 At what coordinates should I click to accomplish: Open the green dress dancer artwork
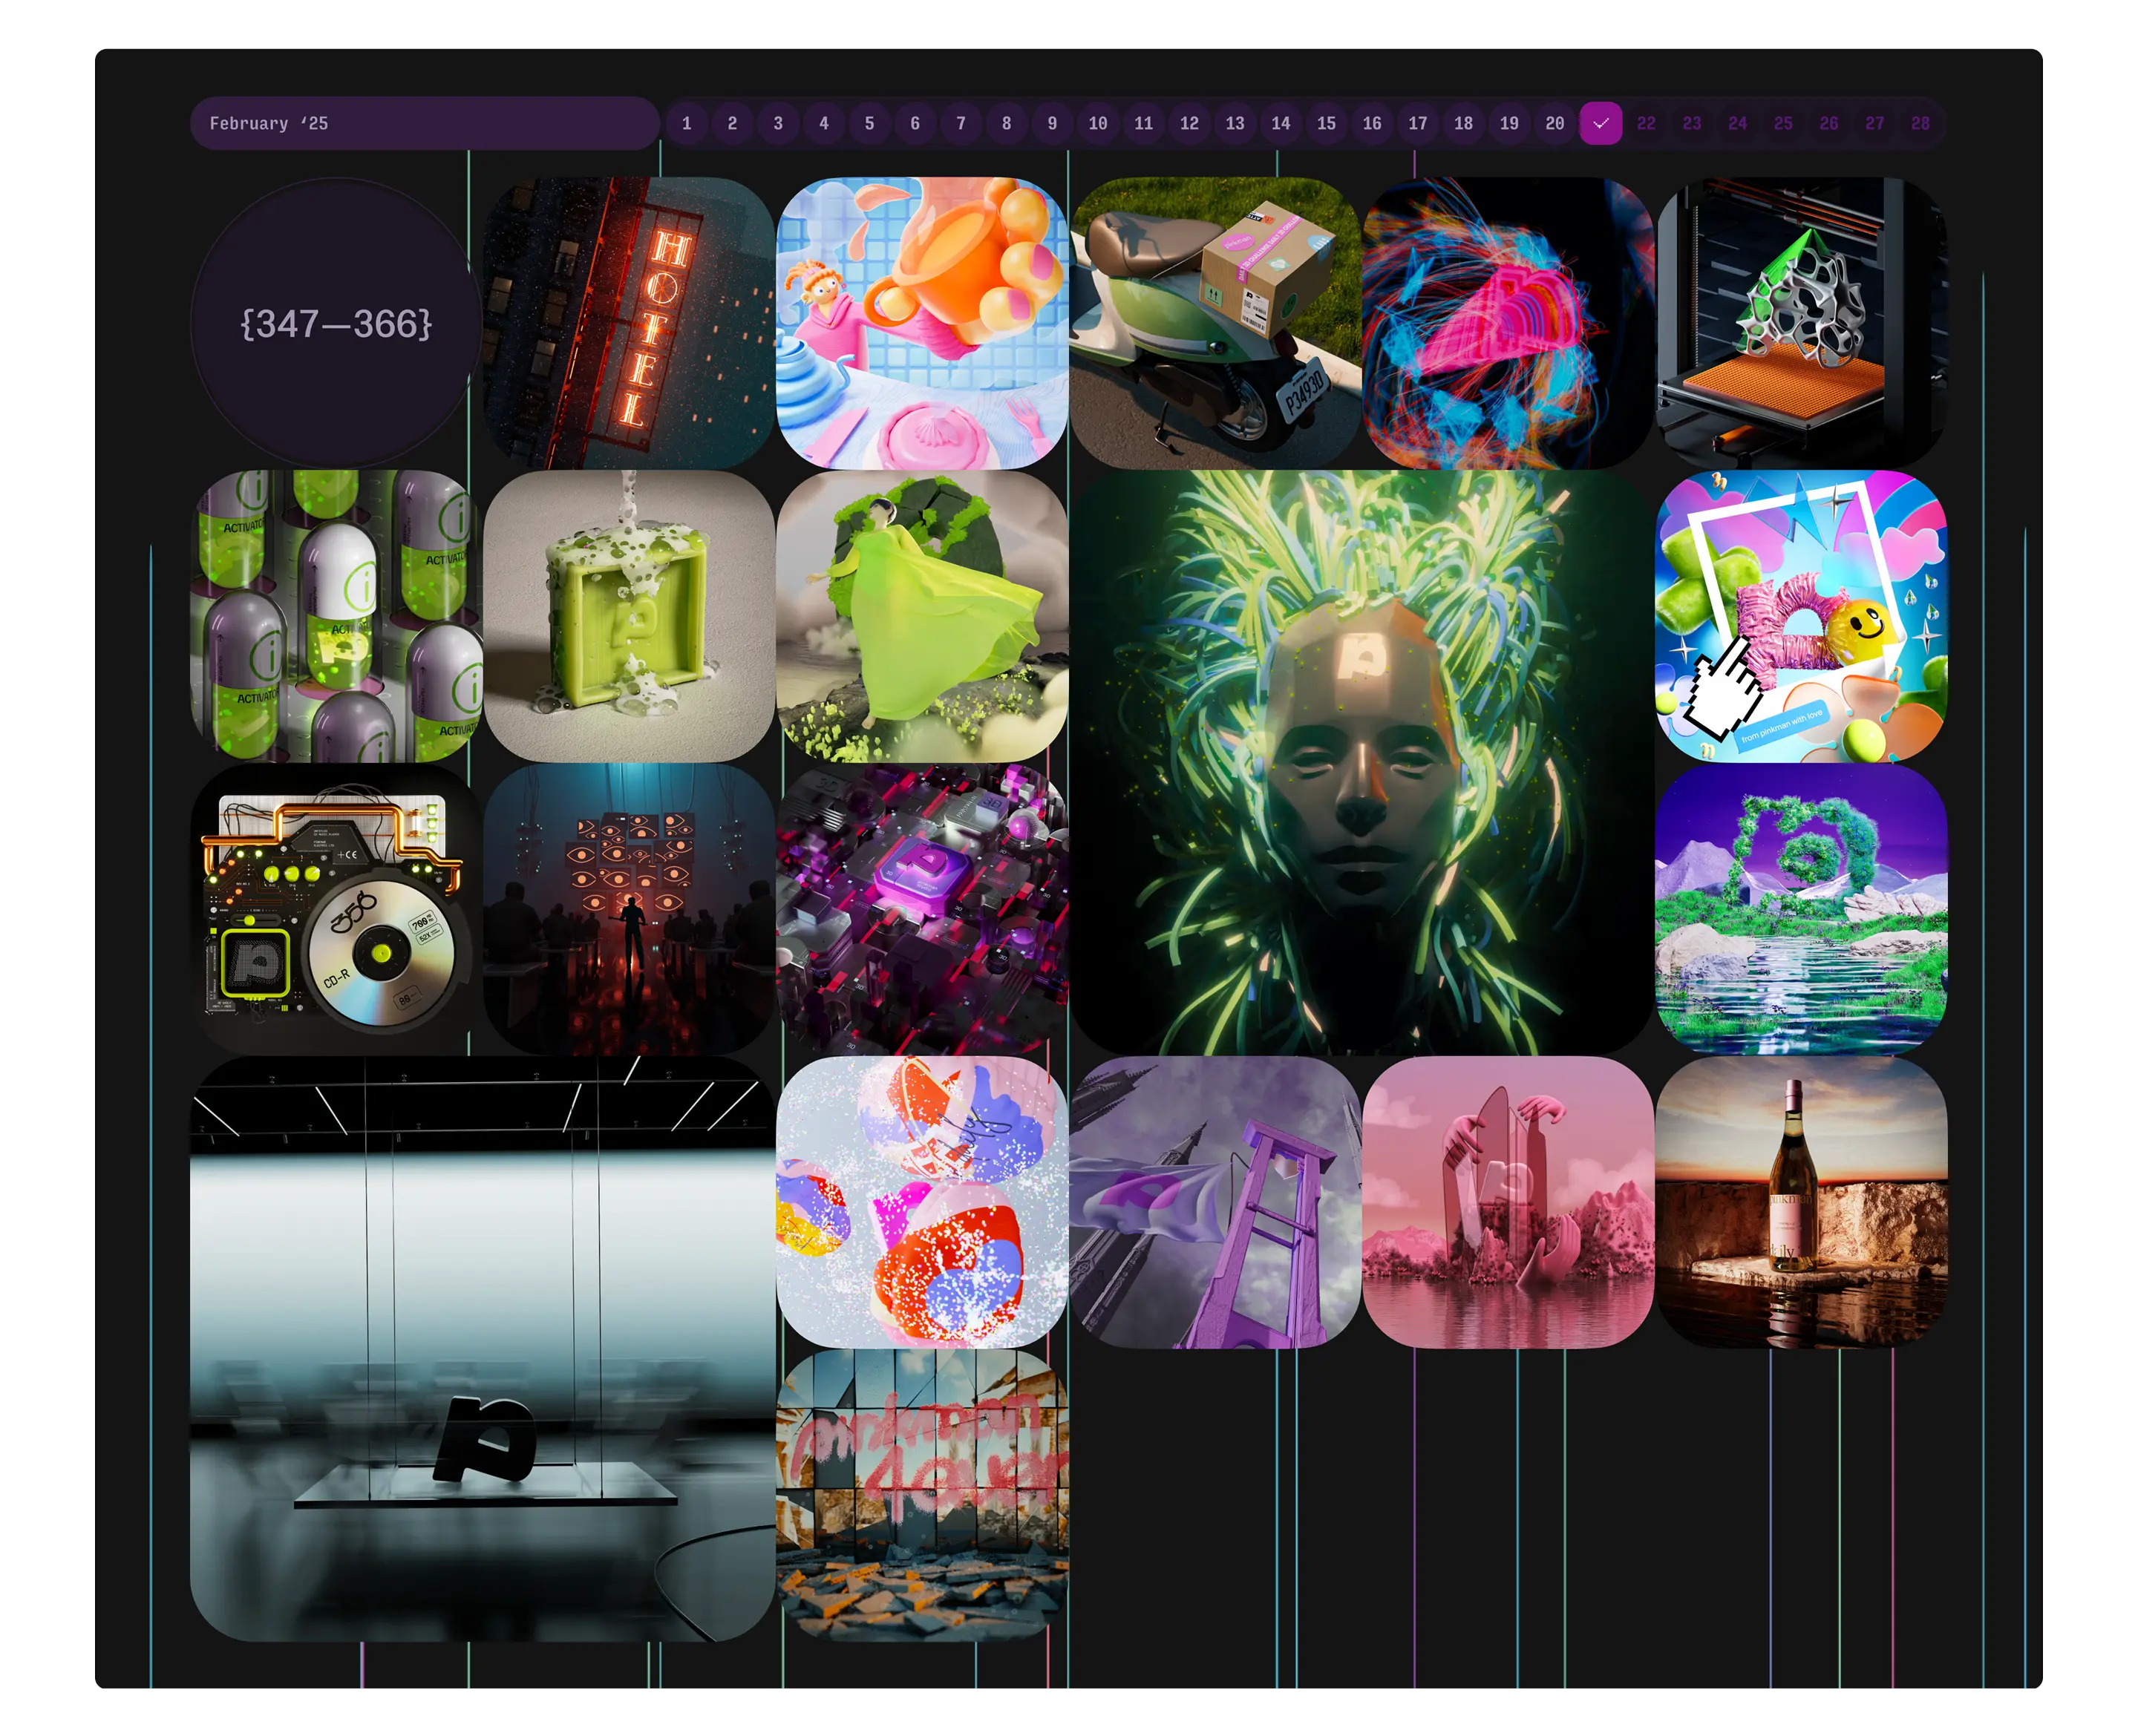922,616
